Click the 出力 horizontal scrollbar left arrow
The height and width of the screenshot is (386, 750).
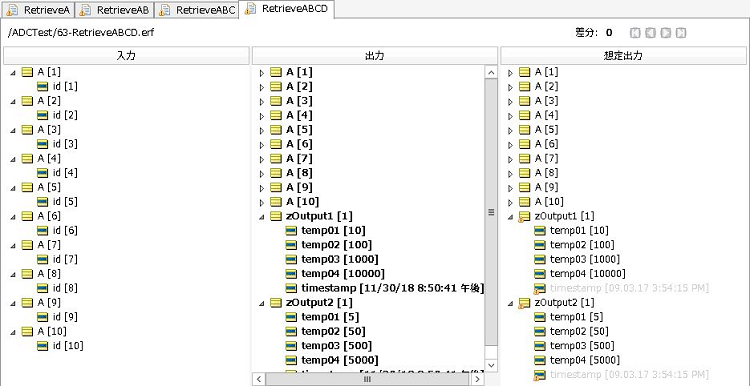(x=259, y=379)
